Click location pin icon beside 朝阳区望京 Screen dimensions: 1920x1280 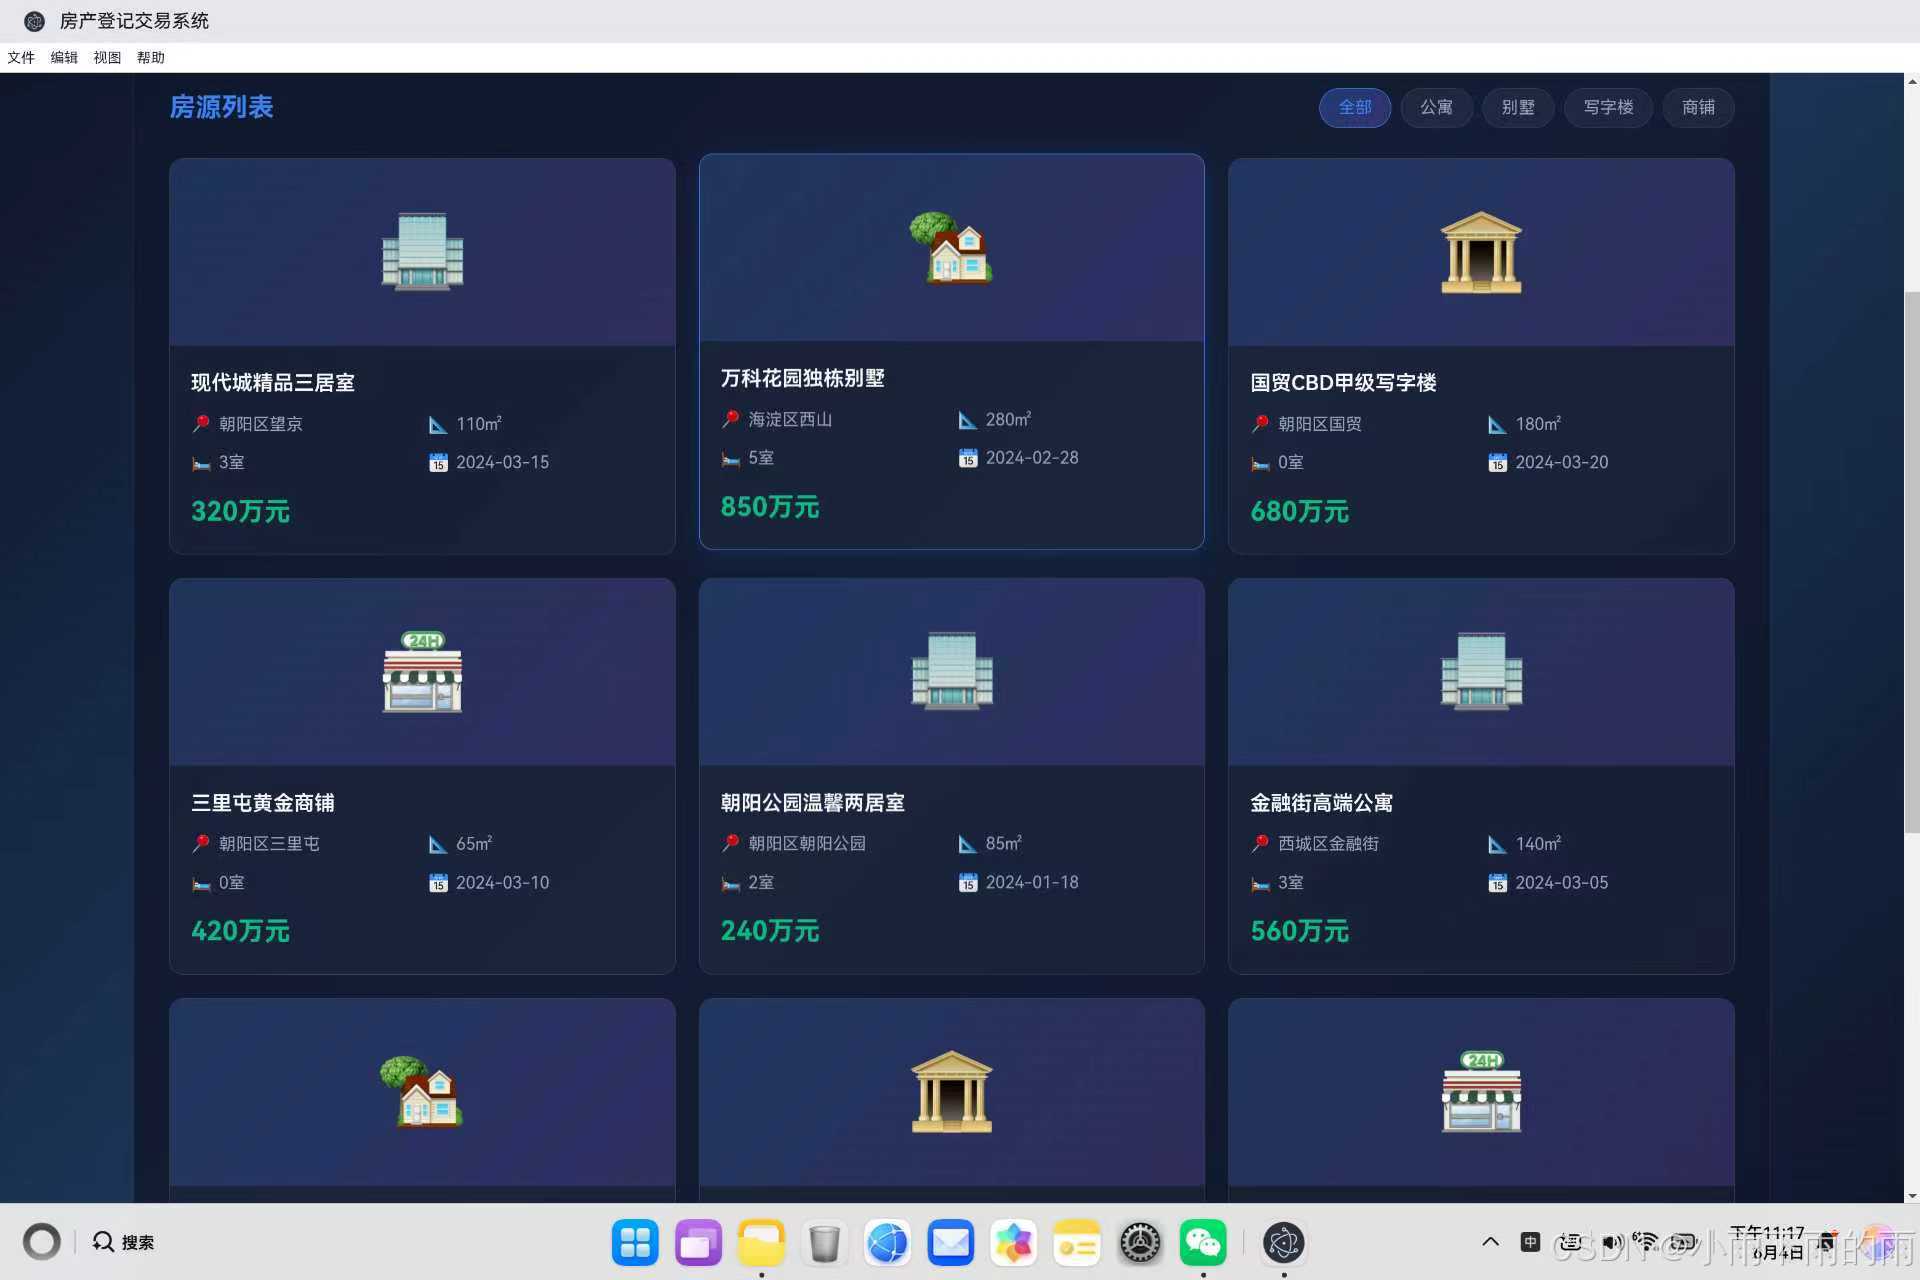(201, 424)
